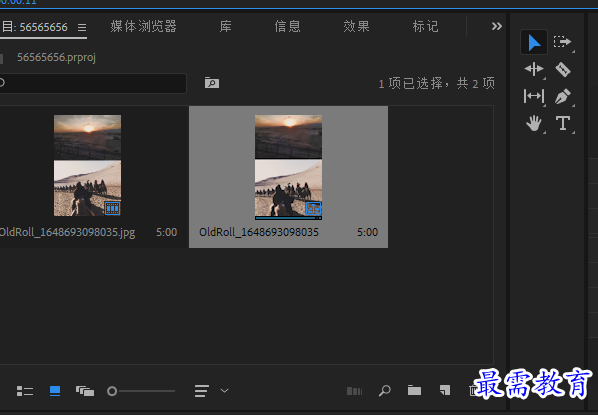
Task: Select the Razor tool
Action: coord(563,69)
